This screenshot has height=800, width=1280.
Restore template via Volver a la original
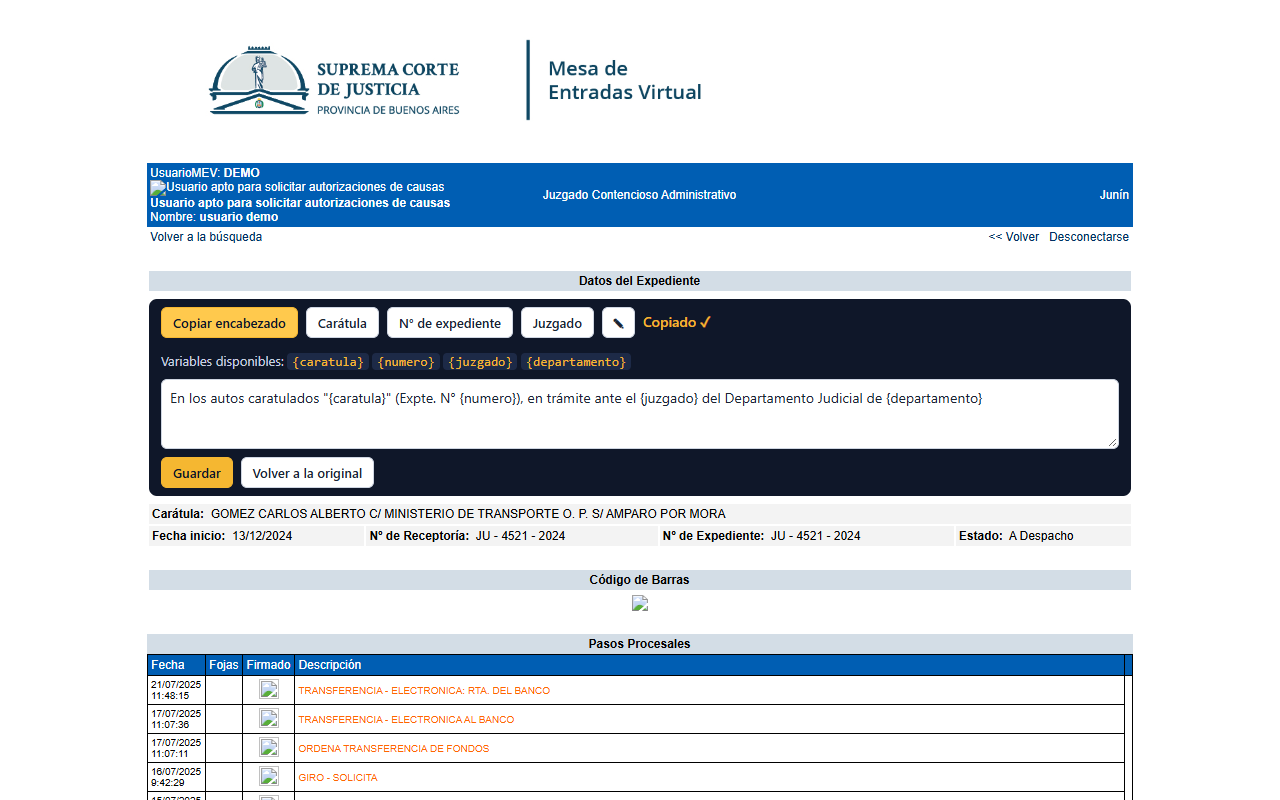[x=307, y=473]
